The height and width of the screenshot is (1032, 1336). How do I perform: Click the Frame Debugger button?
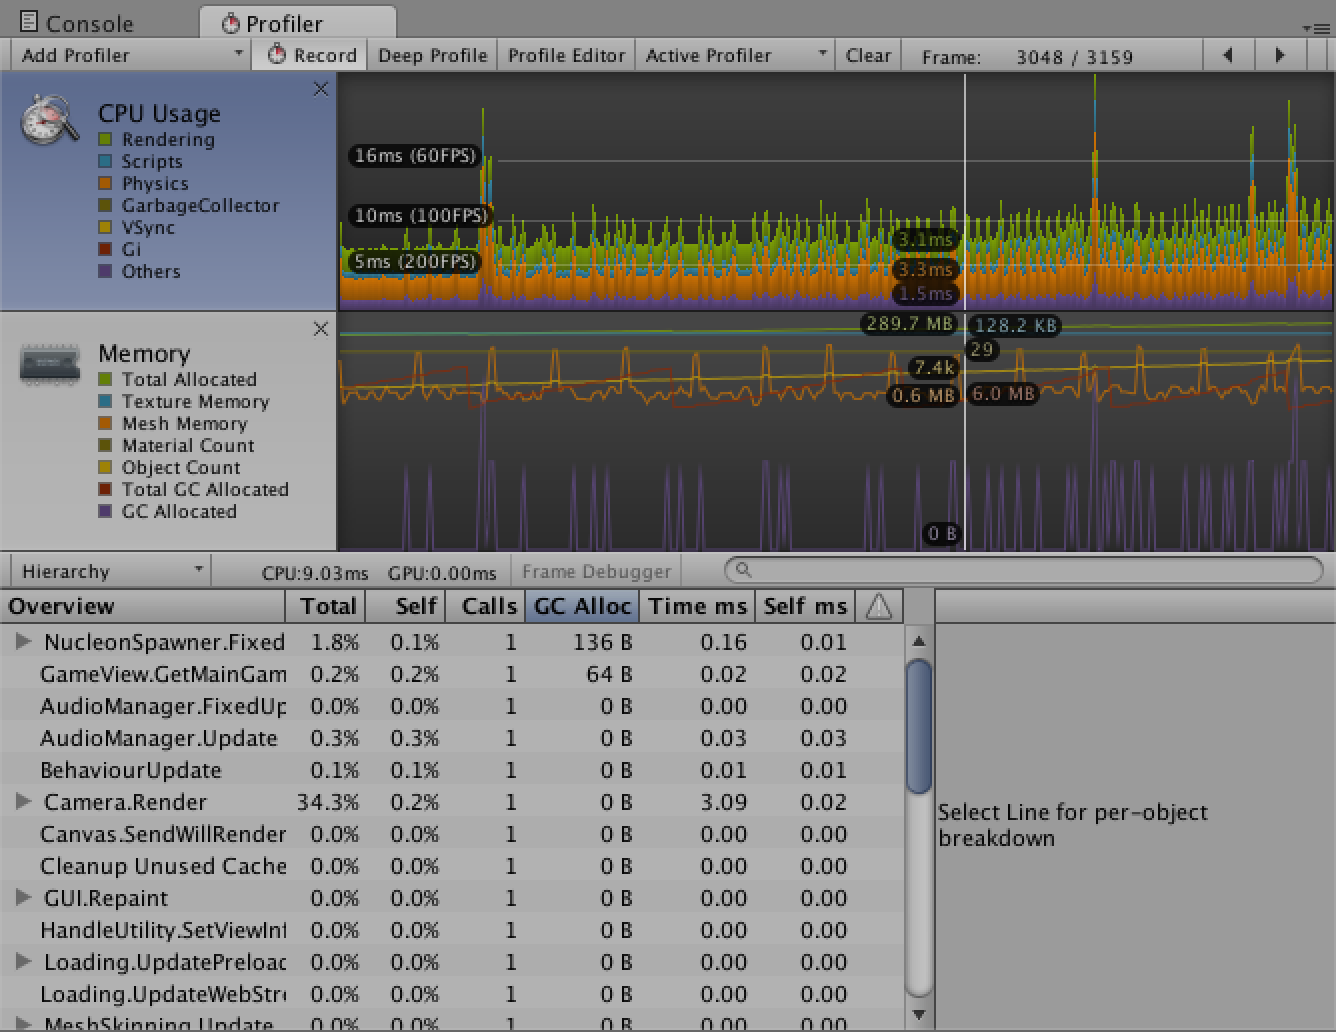click(596, 571)
